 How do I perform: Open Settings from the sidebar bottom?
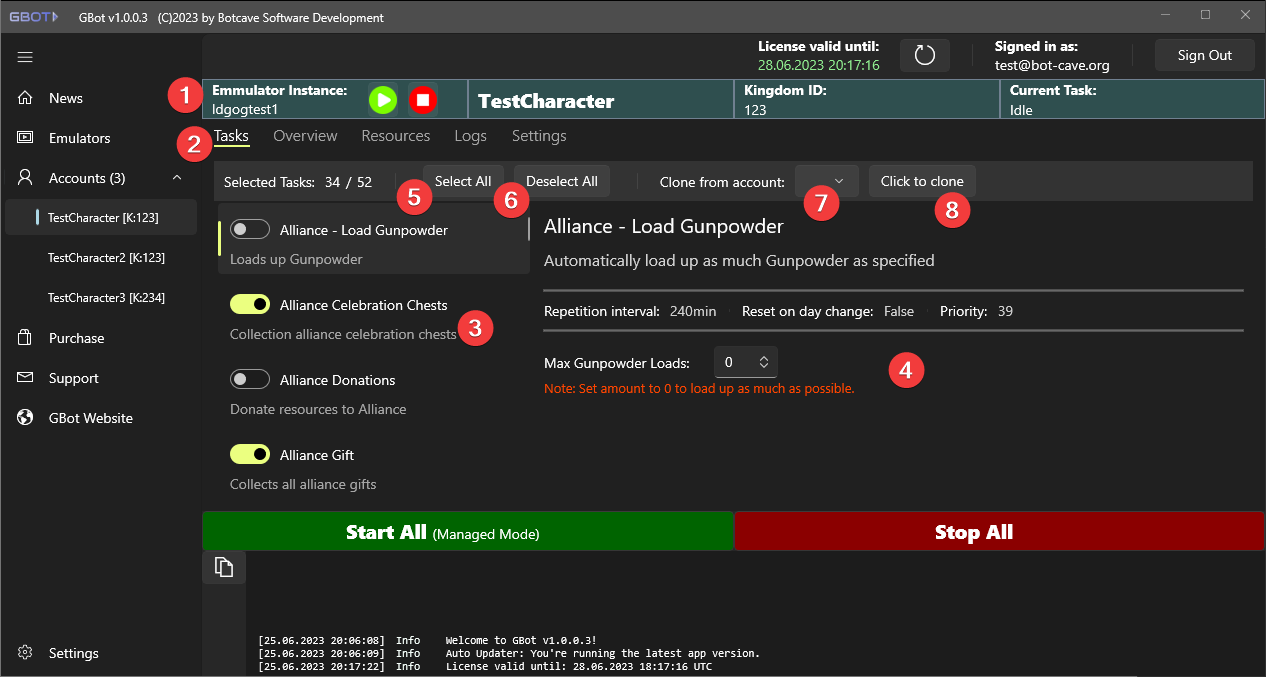pos(73,653)
